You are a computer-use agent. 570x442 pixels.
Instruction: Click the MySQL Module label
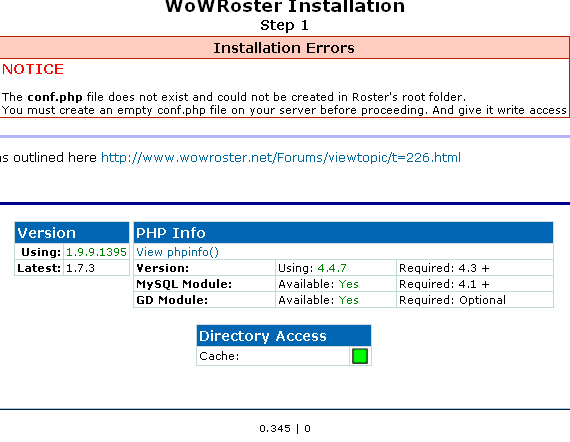click(184, 284)
